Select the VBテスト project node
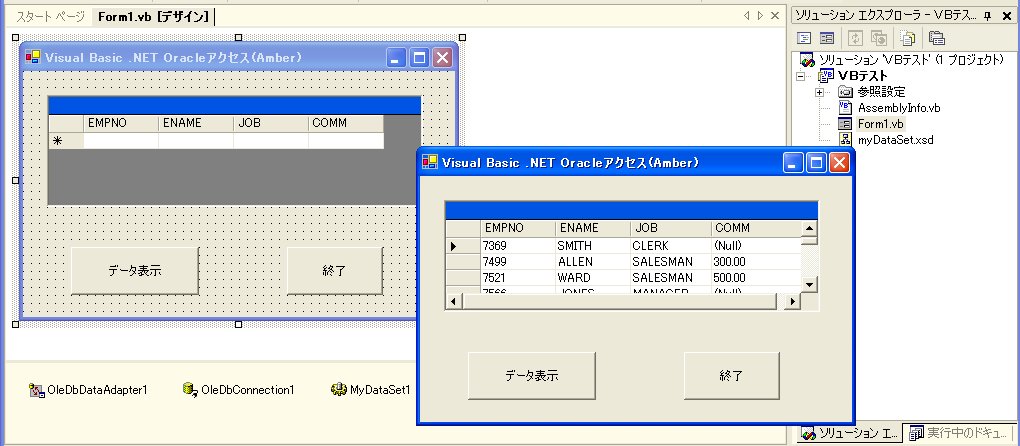The image size is (1020, 446). (863, 75)
